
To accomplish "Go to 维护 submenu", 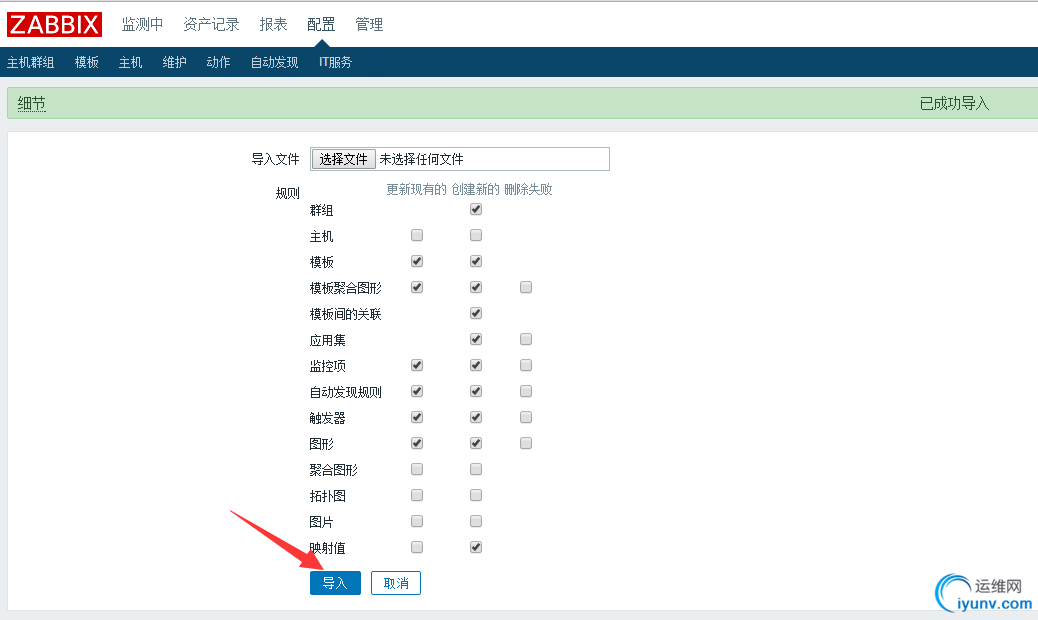I will tap(175, 62).
